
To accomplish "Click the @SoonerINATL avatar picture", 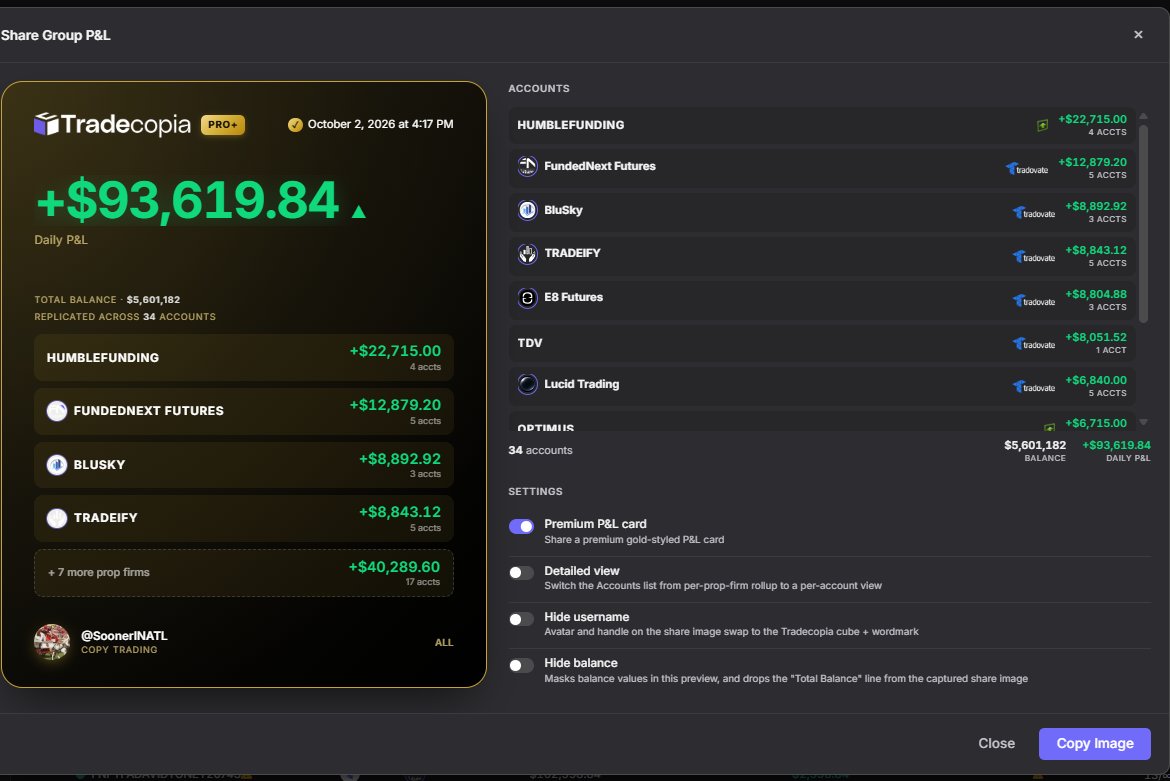I will click(x=51, y=642).
